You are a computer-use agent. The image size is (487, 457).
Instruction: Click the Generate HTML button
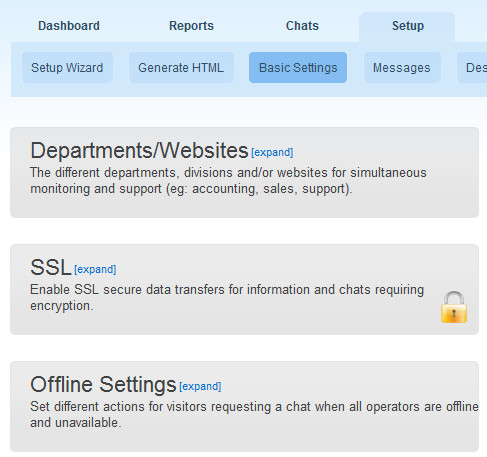pos(181,68)
